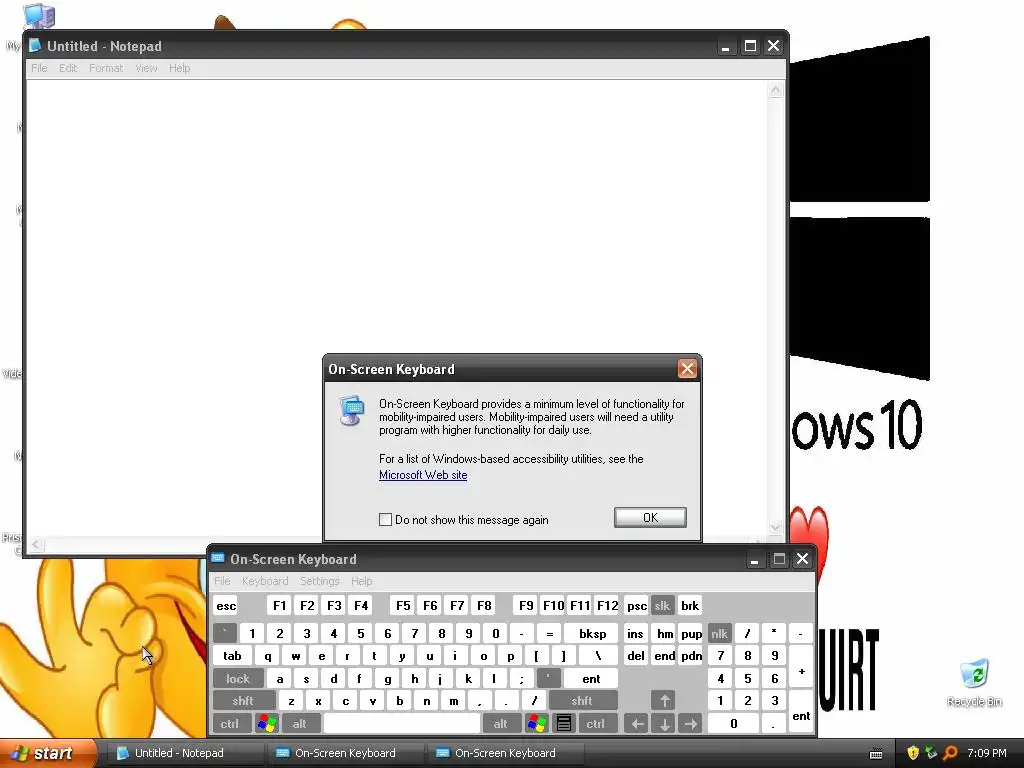Toggle the right alt key
This screenshot has width=1024, height=768.
click(501, 724)
